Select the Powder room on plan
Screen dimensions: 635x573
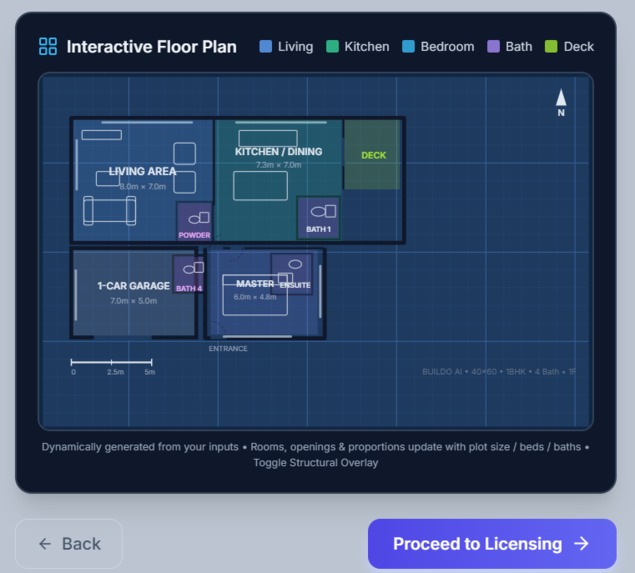[x=194, y=221]
